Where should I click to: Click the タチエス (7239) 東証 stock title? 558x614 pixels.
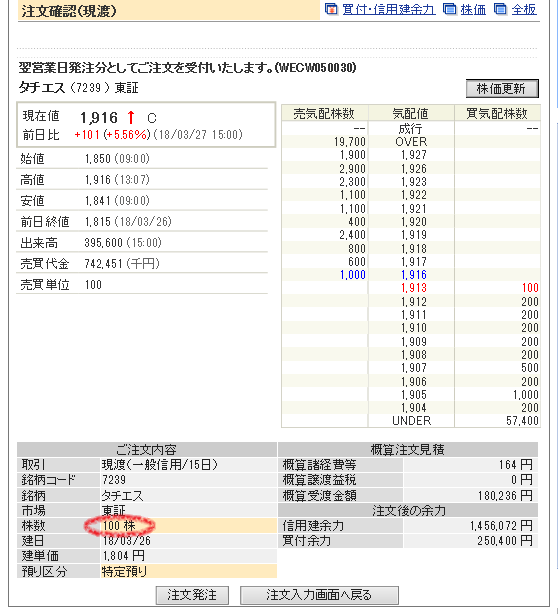click(x=79, y=88)
